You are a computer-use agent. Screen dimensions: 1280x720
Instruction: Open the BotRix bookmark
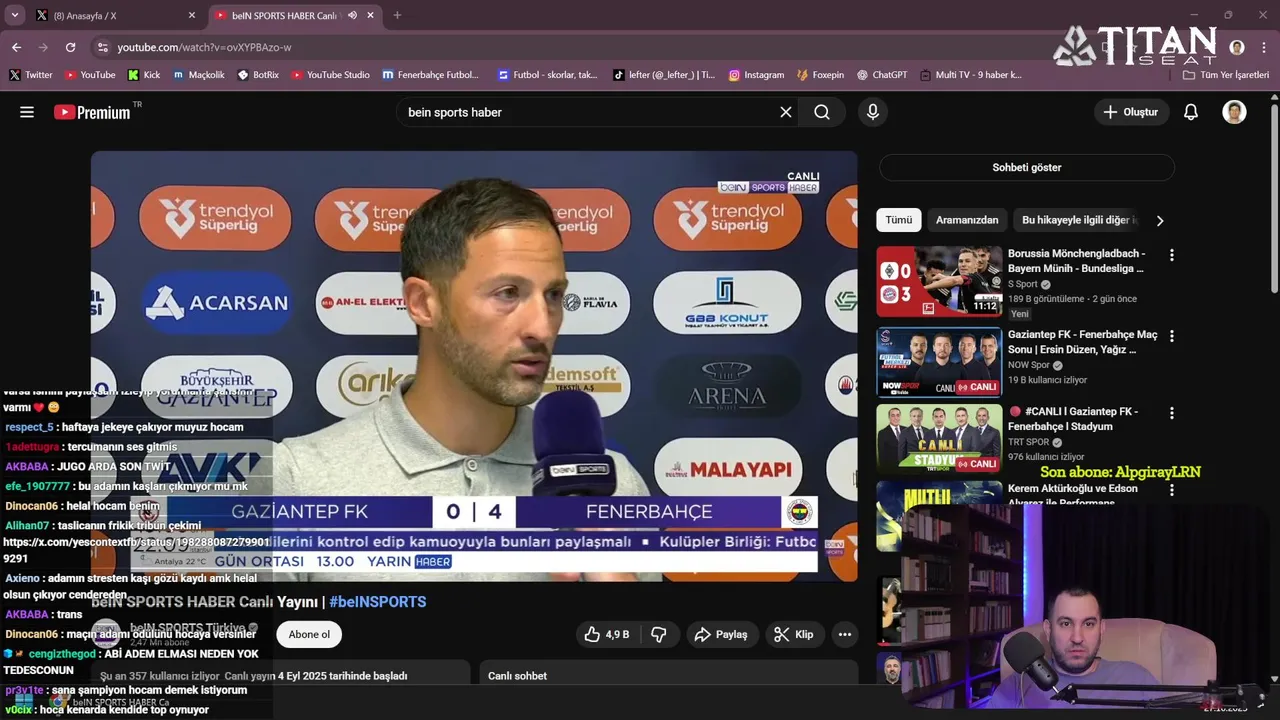click(x=258, y=75)
